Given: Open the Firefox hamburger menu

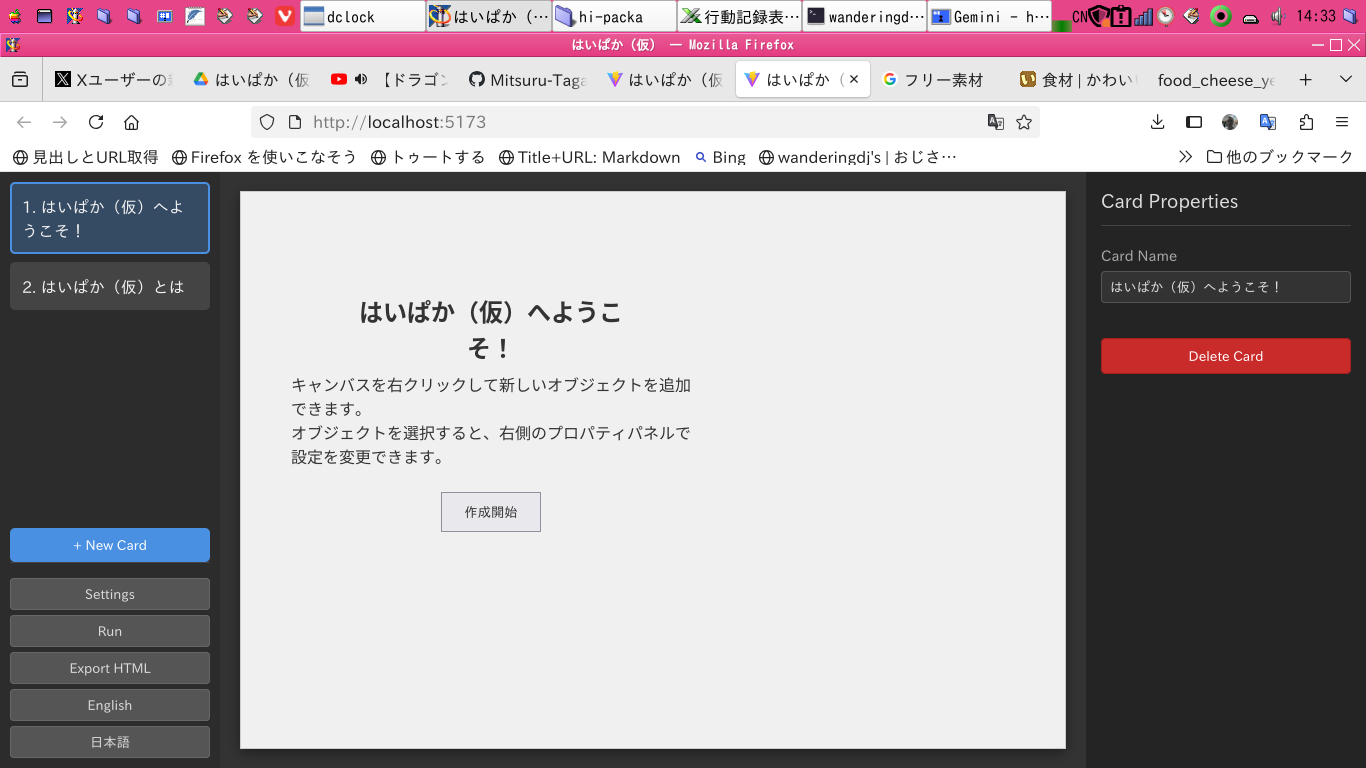Looking at the screenshot, I should (1342, 122).
